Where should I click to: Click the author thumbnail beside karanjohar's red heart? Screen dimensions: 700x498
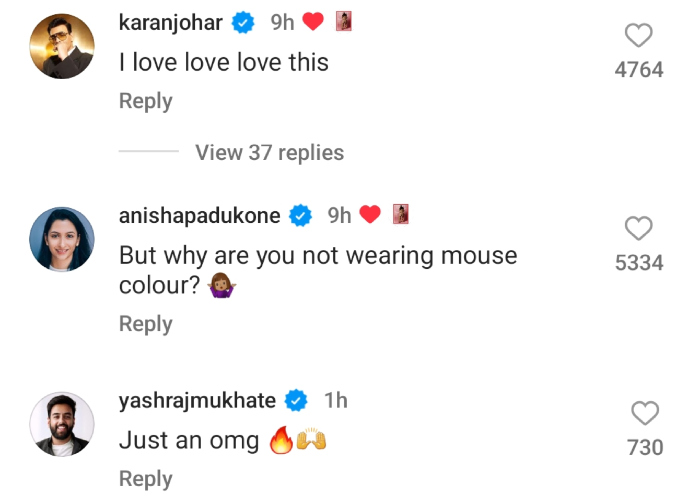(x=344, y=22)
